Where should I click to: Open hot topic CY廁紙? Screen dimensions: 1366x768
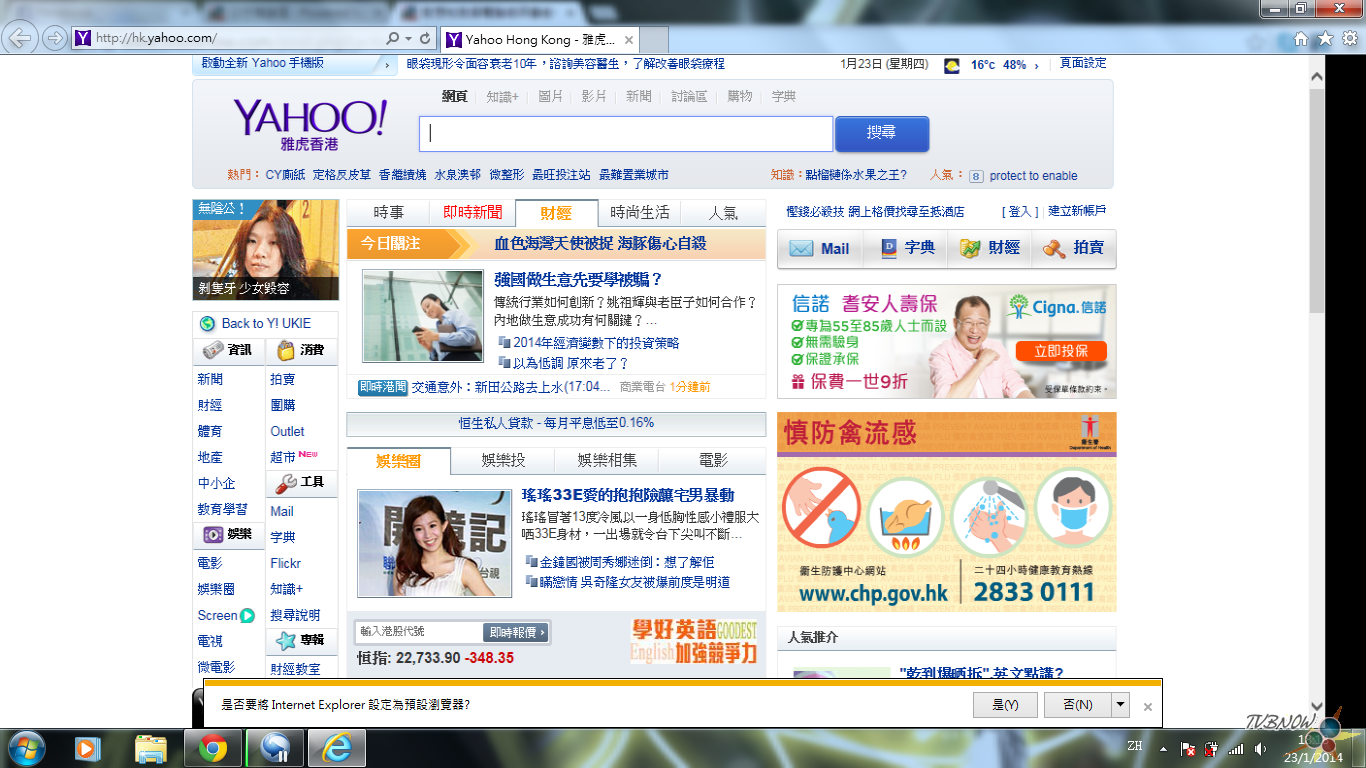285,175
